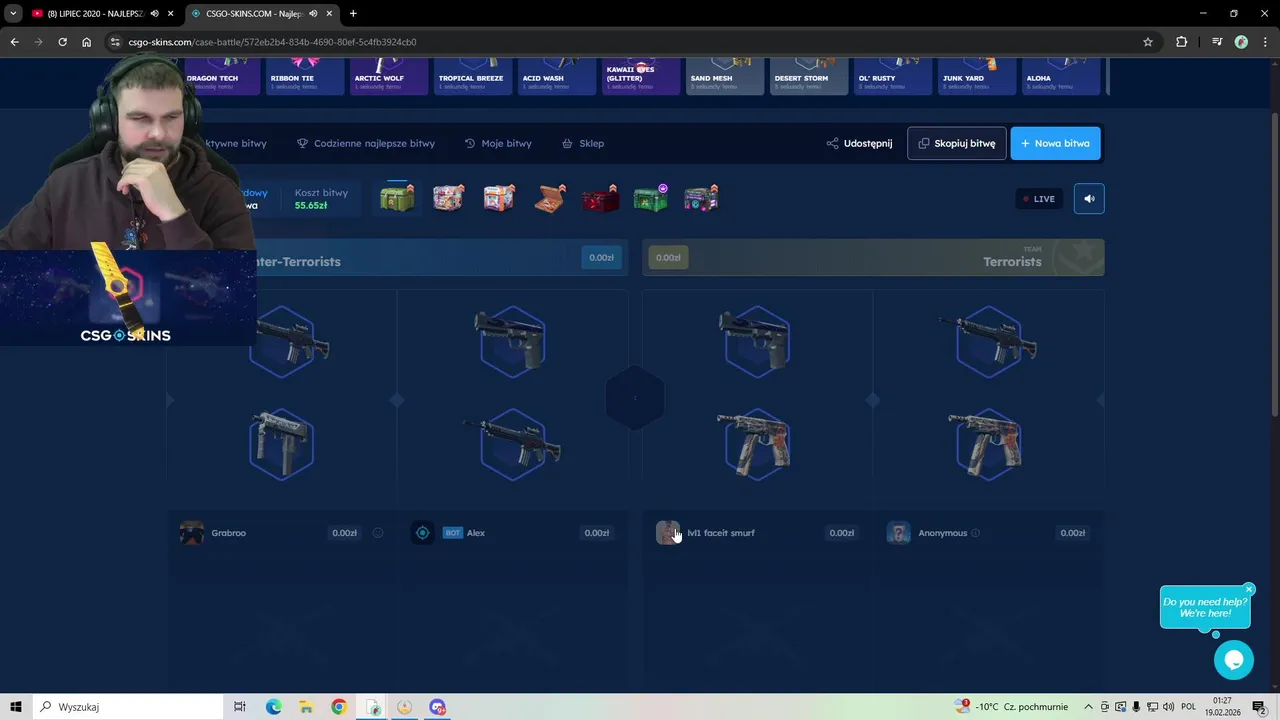Open the ARCTIC WOLF drop card

[x=390, y=77]
